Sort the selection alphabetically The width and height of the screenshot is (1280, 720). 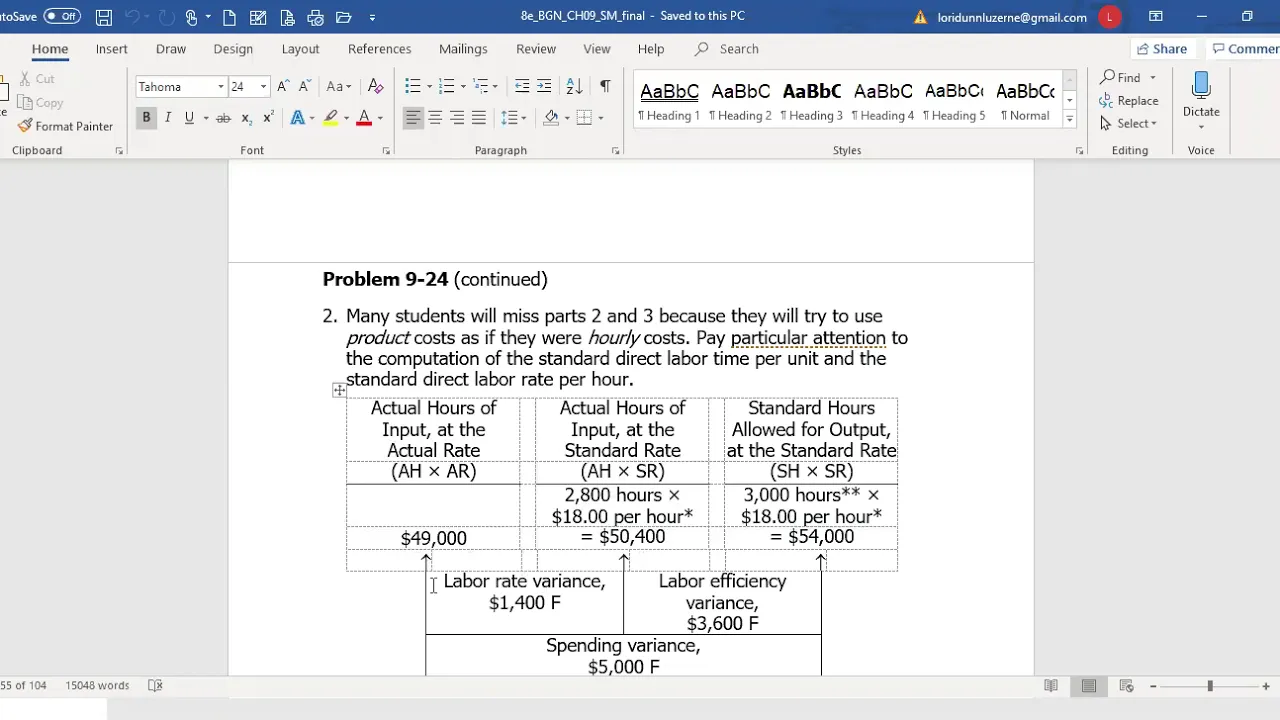pyautogui.click(x=574, y=87)
